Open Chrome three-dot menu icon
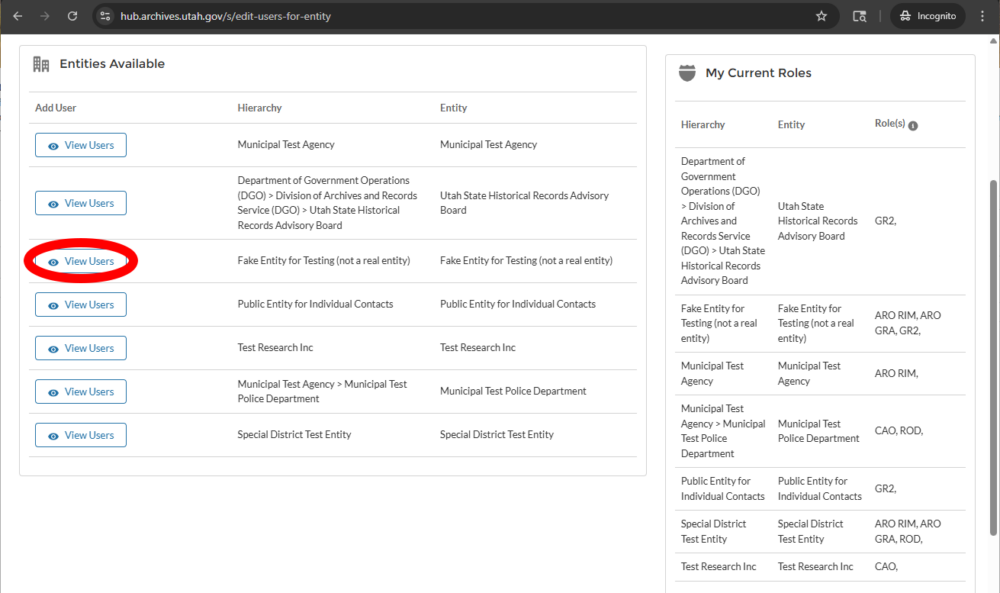Screen dimensions: 1000x593 coord(982,16)
